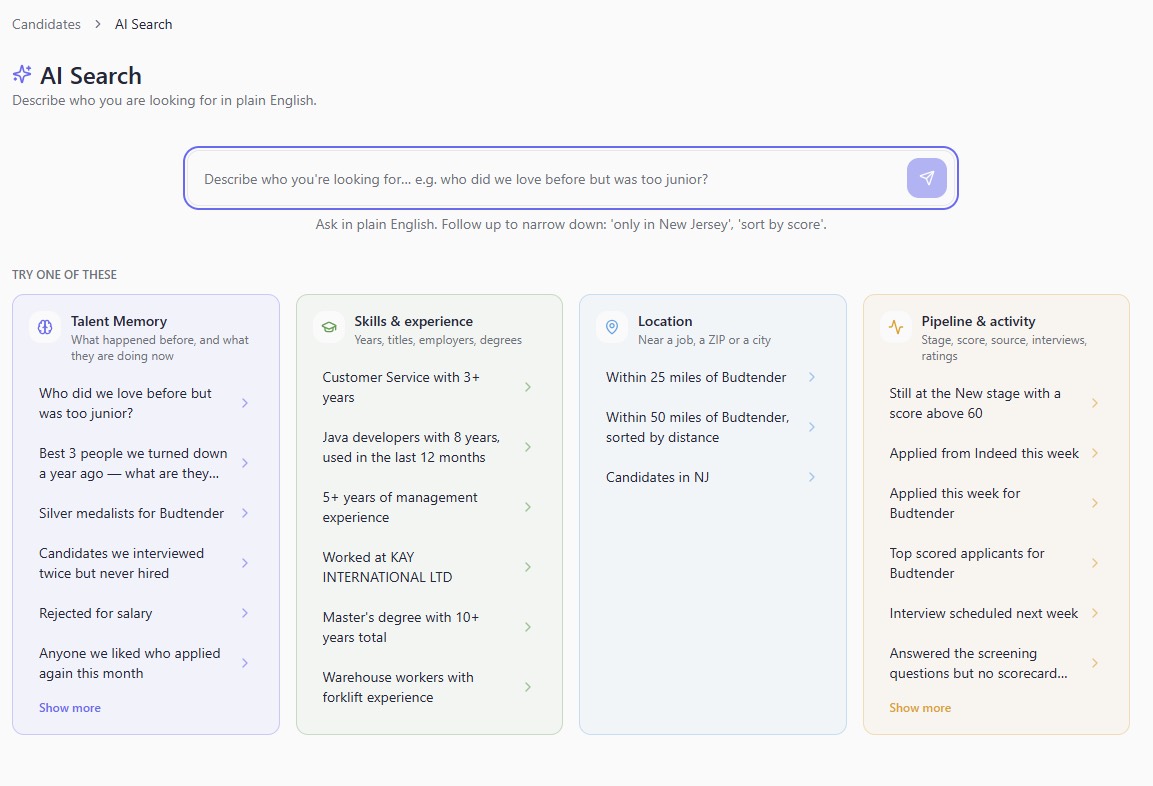1153x786 pixels.
Task: Click the 'Ask in plain English. Follow up' hint text
Action: [x=571, y=224]
